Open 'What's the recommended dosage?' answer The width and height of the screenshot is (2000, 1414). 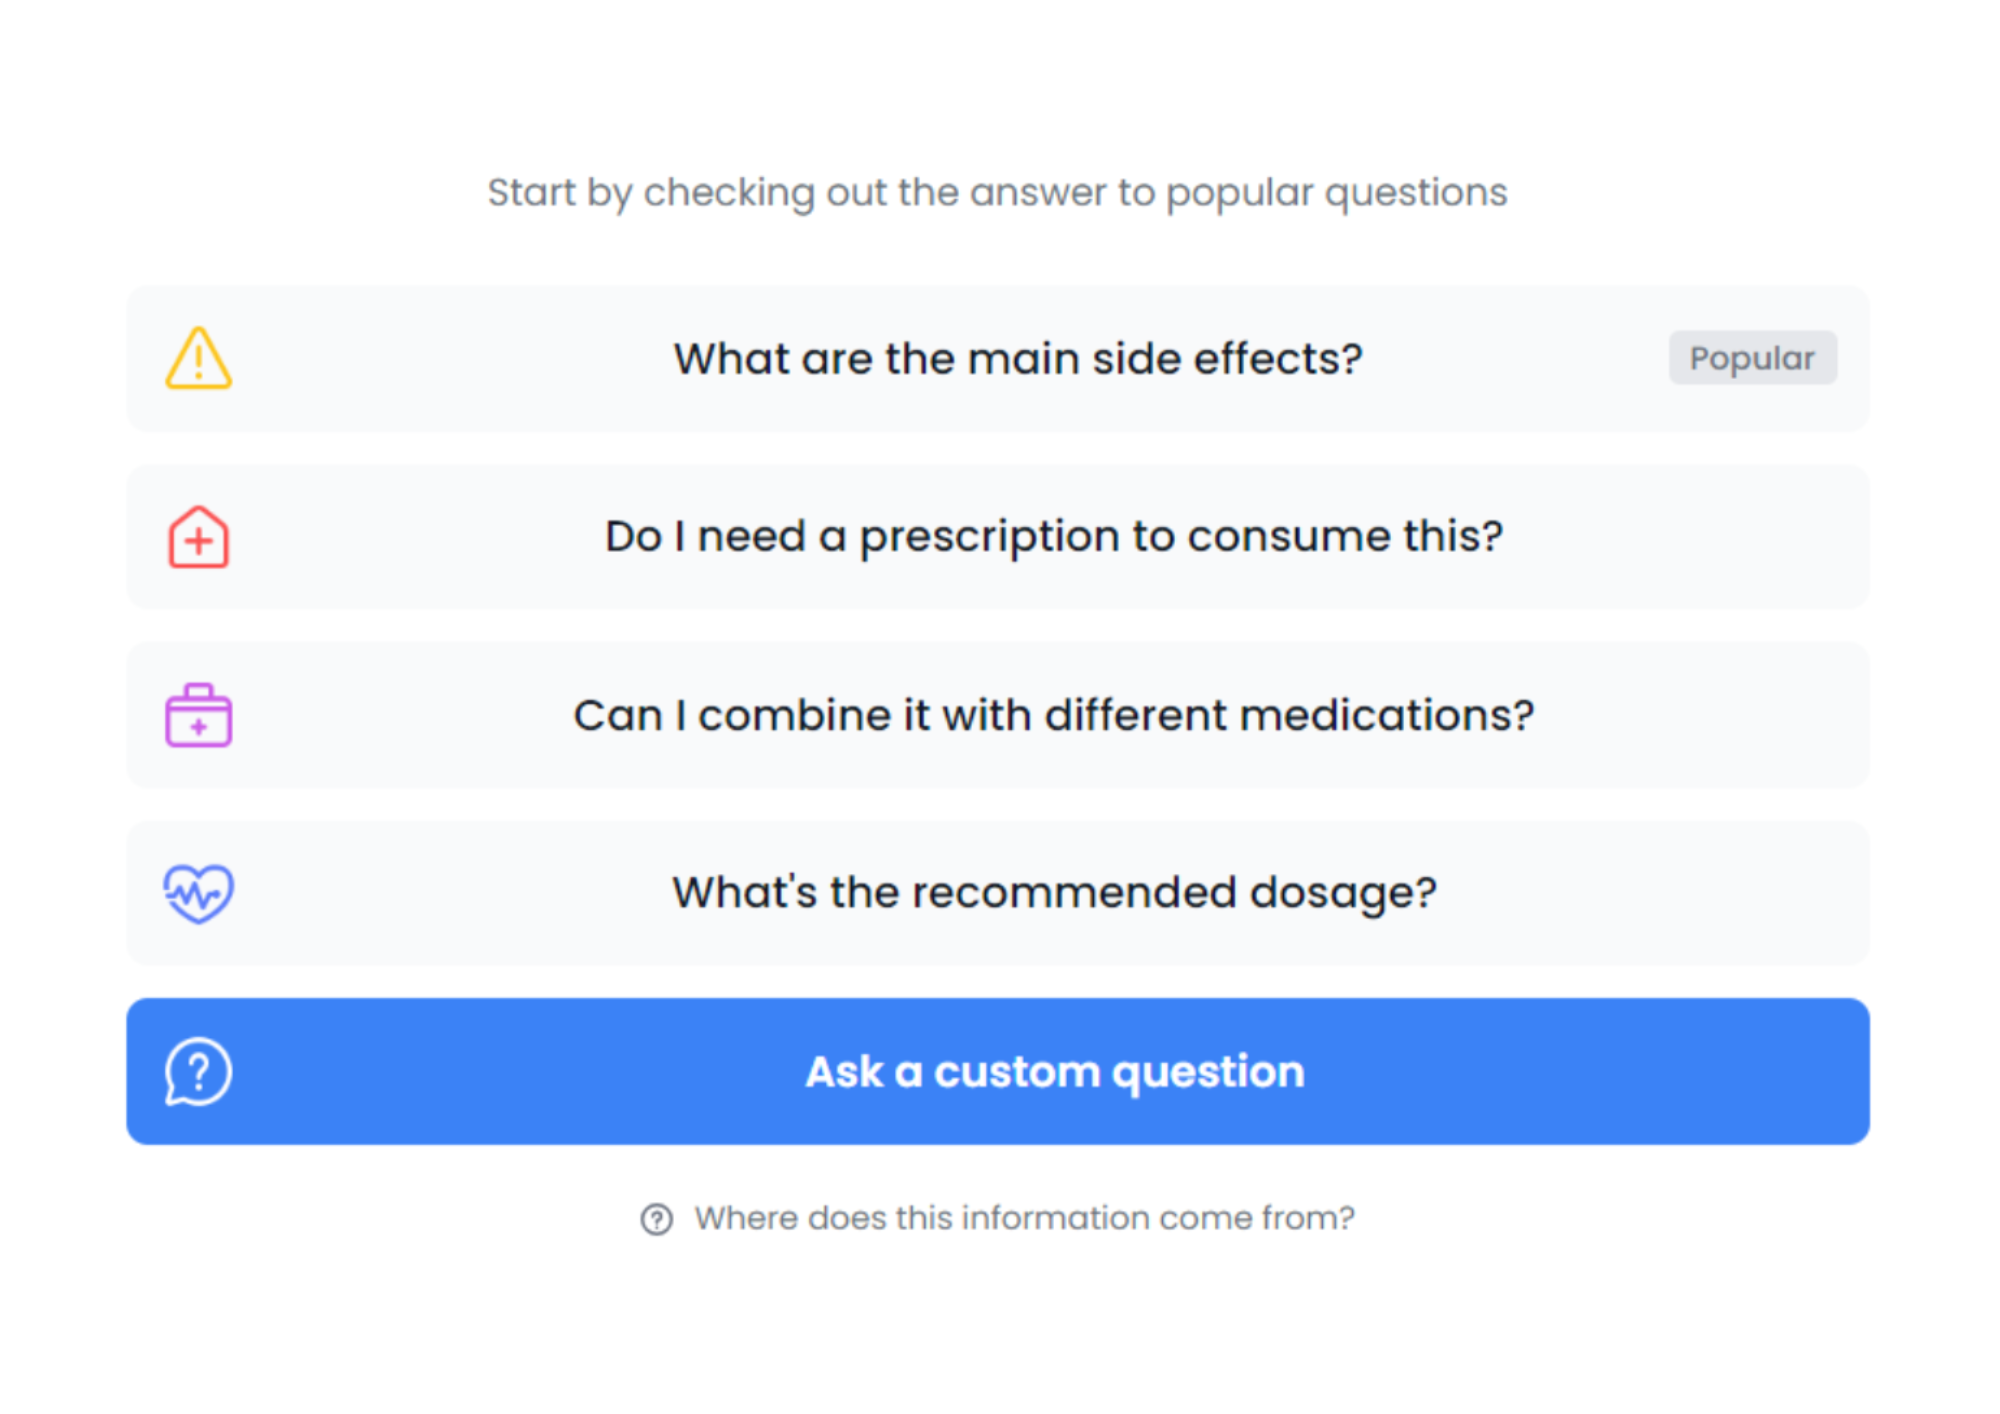coord(1054,893)
